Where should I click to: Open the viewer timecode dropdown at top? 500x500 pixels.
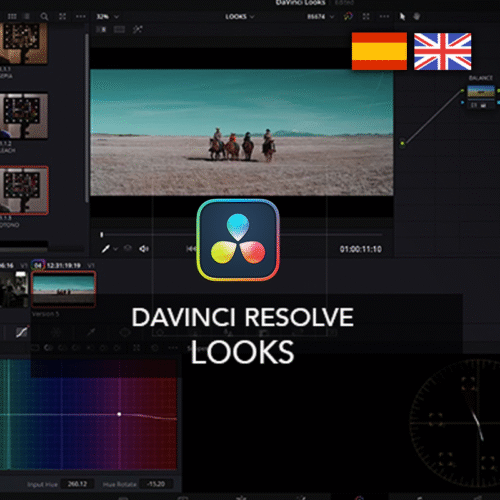tap(320, 17)
